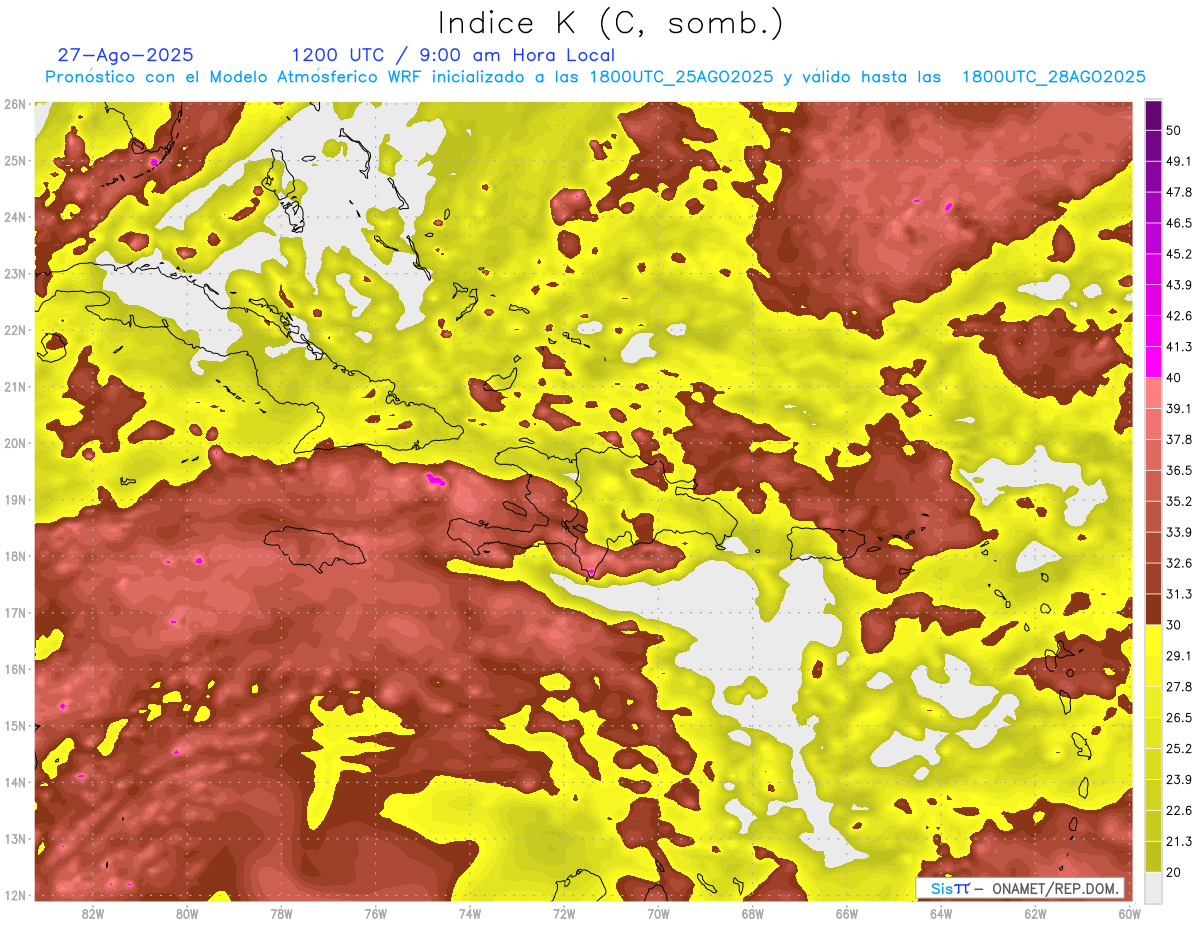The image size is (1200, 927).
Task: Click the colorbar value 41.3
Action: [x=1179, y=347]
